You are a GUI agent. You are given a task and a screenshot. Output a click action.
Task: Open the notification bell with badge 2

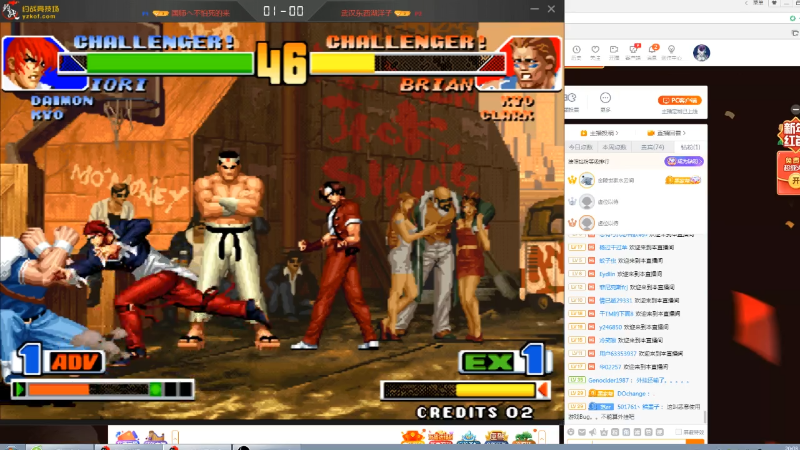point(653,49)
